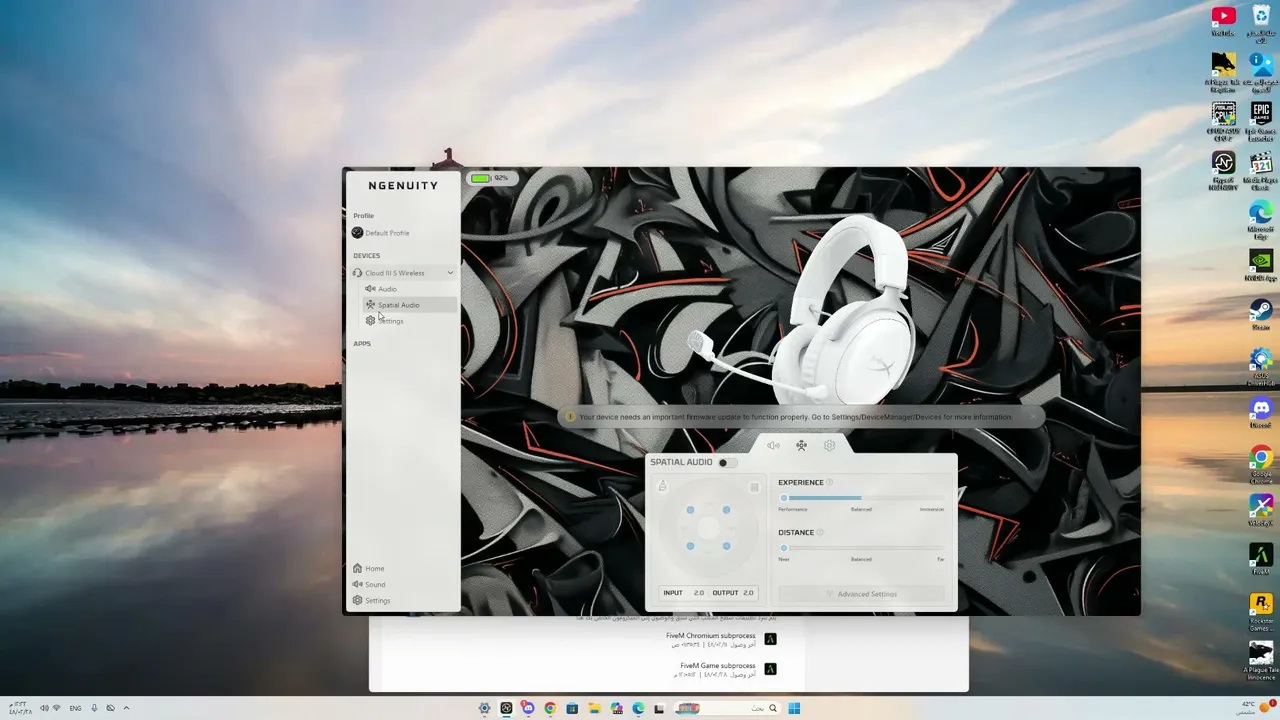Open the NVIDIA App desktop shortcut
This screenshot has height=720, width=1280.
coord(1261,266)
